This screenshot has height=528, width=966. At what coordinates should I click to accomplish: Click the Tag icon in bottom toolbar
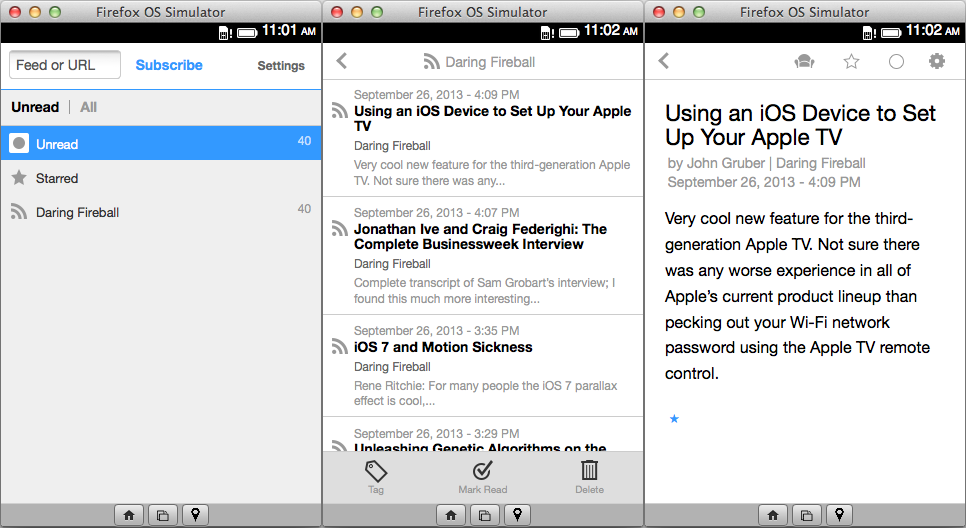pyautogui.click(x=376, y=471)
